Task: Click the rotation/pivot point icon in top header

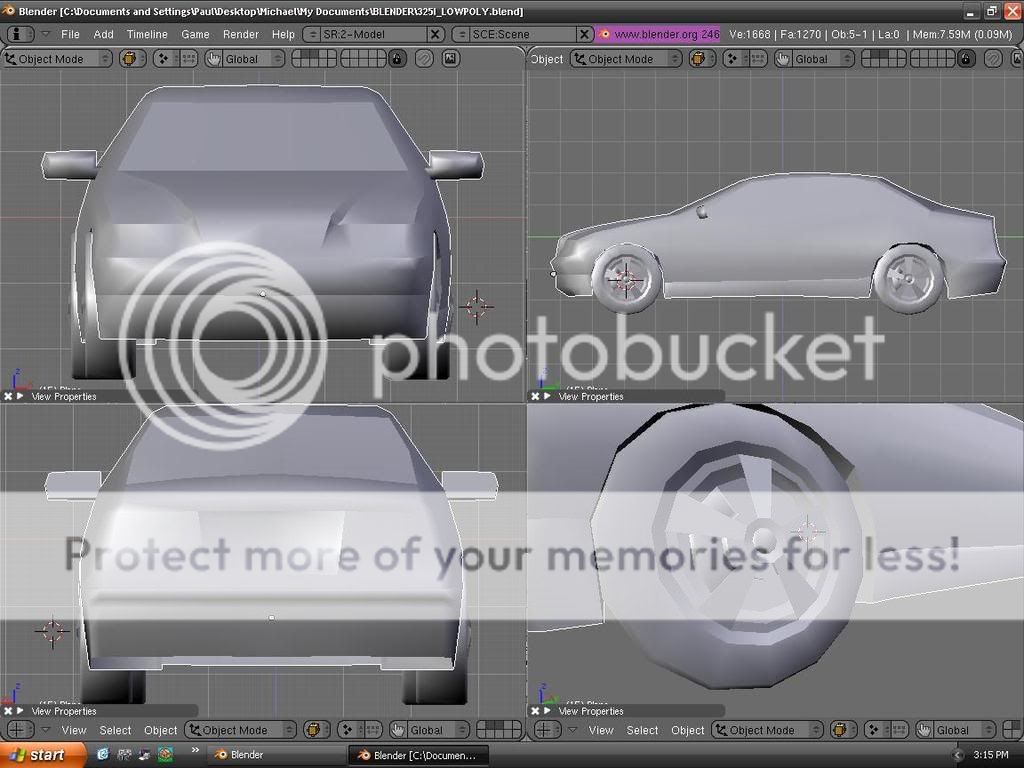Action: pyautogui.click(x=163, y=59)
